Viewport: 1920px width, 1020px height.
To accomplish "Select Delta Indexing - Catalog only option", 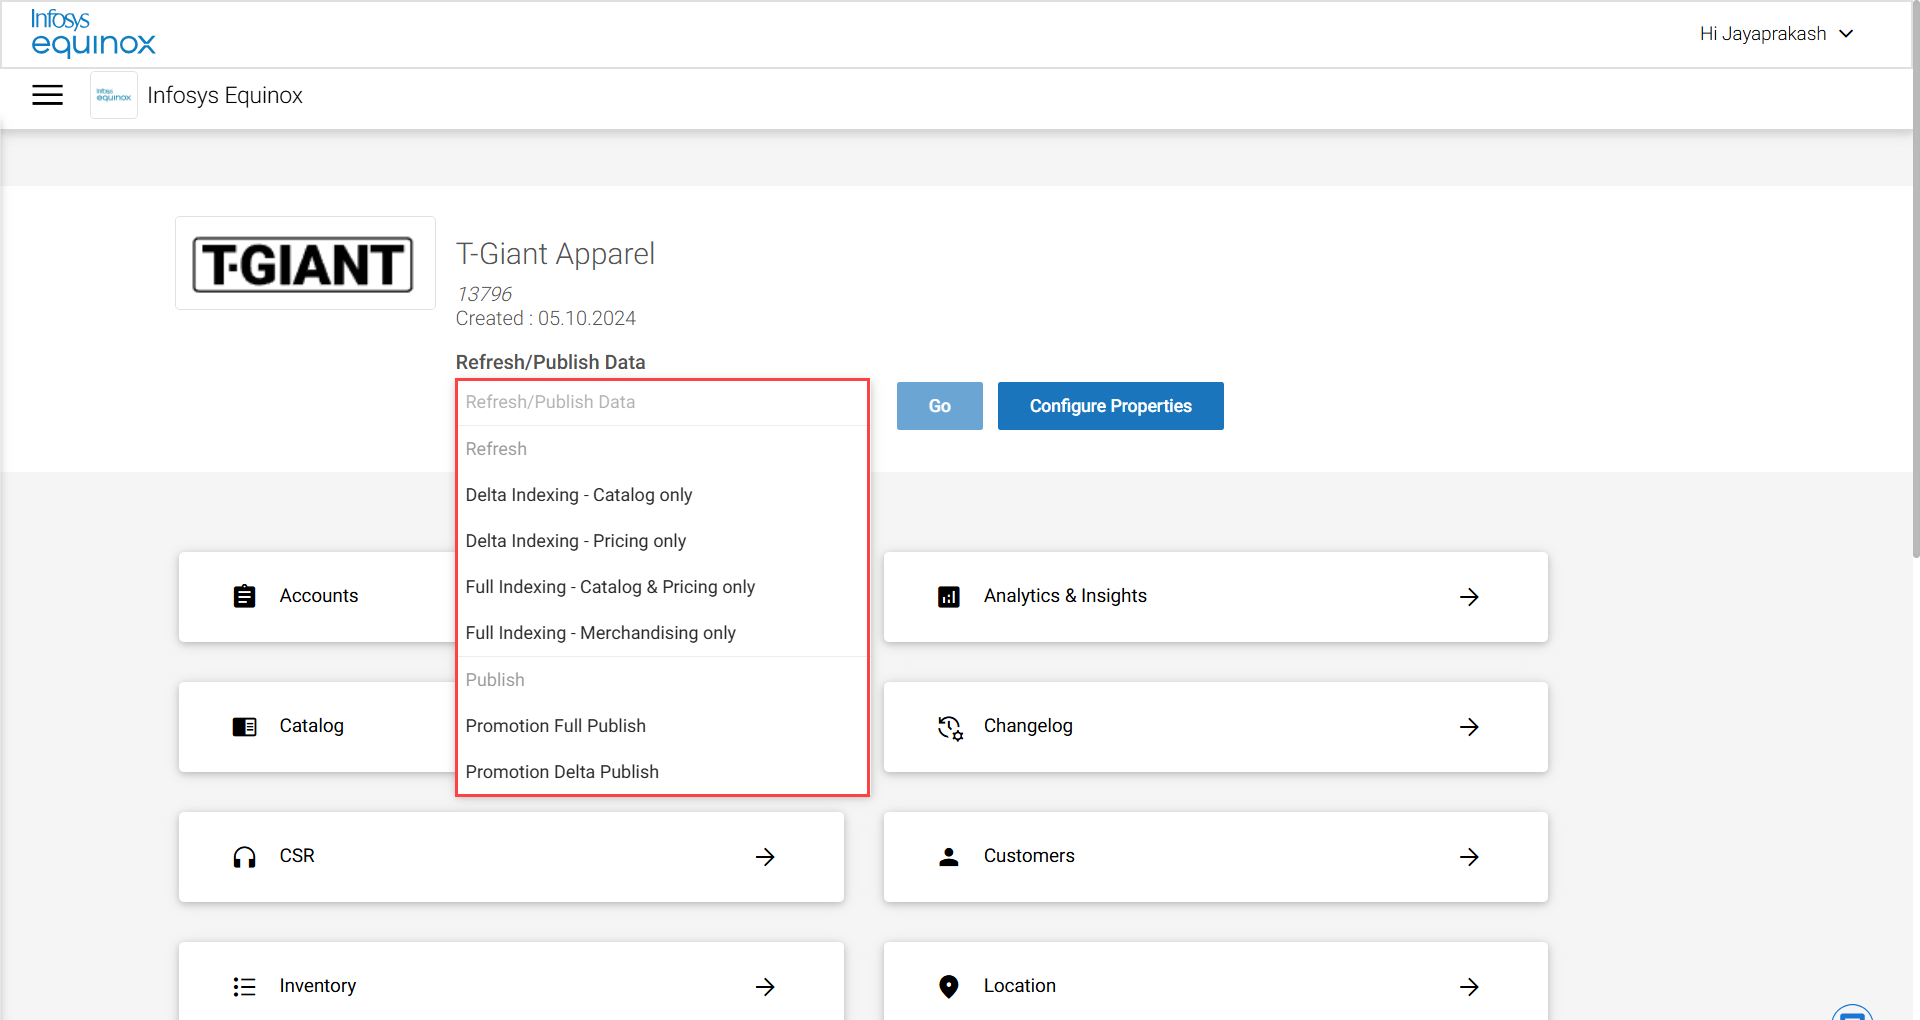I will coord(662,495).
